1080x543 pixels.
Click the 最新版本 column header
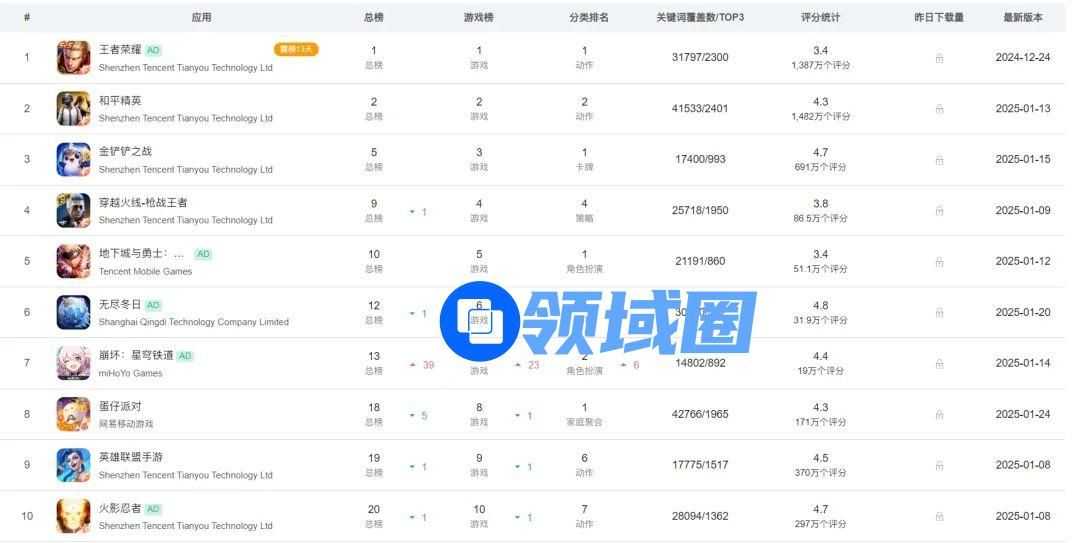tap(1022, 17)
